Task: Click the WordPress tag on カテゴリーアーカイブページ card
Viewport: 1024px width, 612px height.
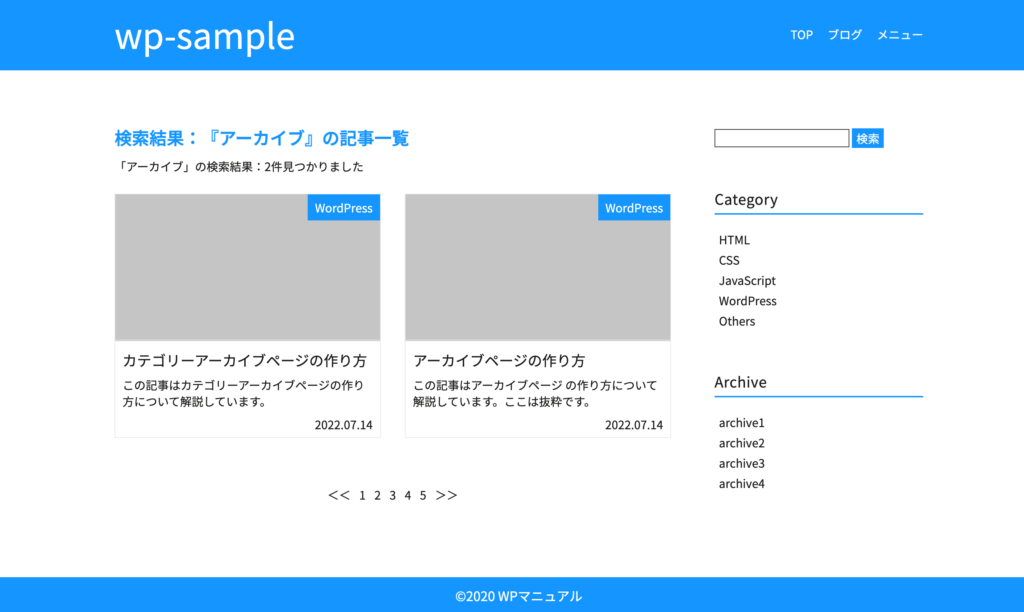Action: pyautogui.click(x=344, y=208)
